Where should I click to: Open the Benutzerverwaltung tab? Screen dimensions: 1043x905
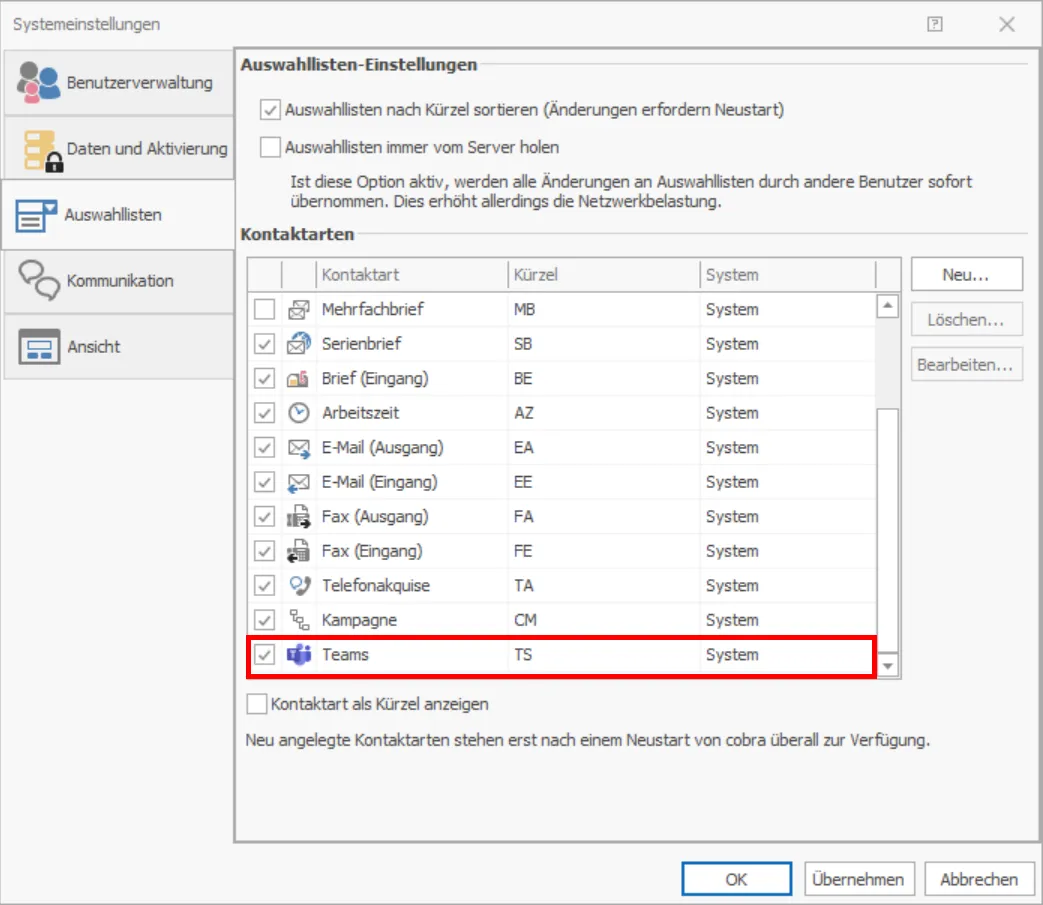click(x=118, y=82)
